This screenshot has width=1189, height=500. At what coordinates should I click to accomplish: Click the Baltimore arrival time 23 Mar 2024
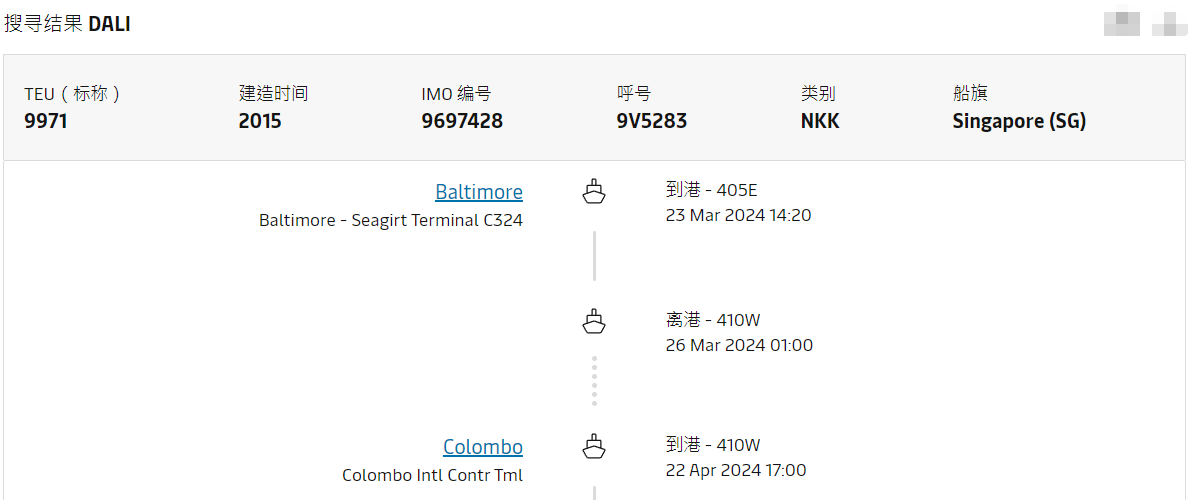click(738, 215)
